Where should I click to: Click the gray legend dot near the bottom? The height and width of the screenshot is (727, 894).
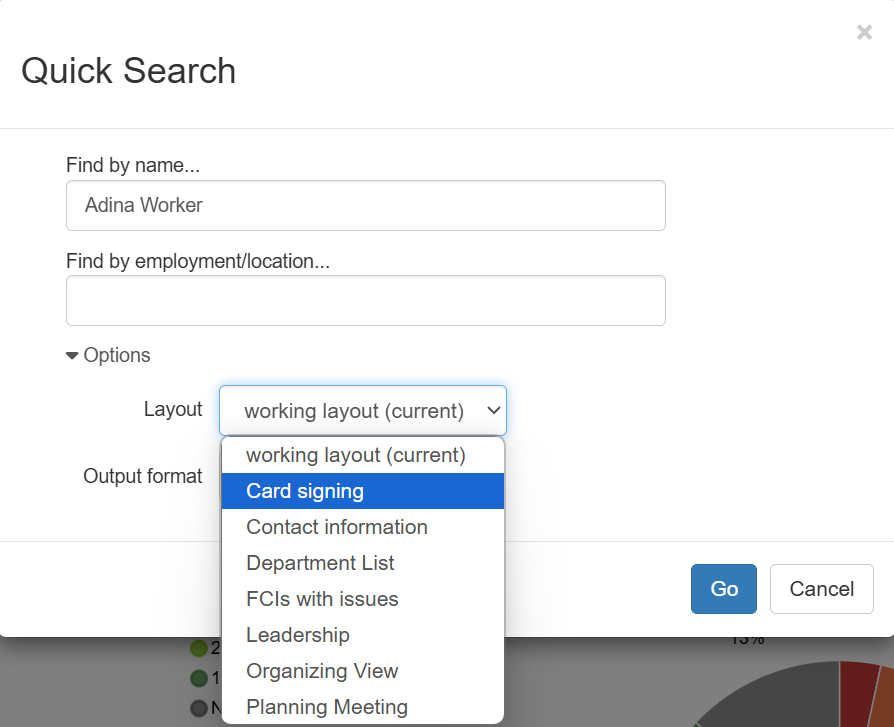[199, 706]
